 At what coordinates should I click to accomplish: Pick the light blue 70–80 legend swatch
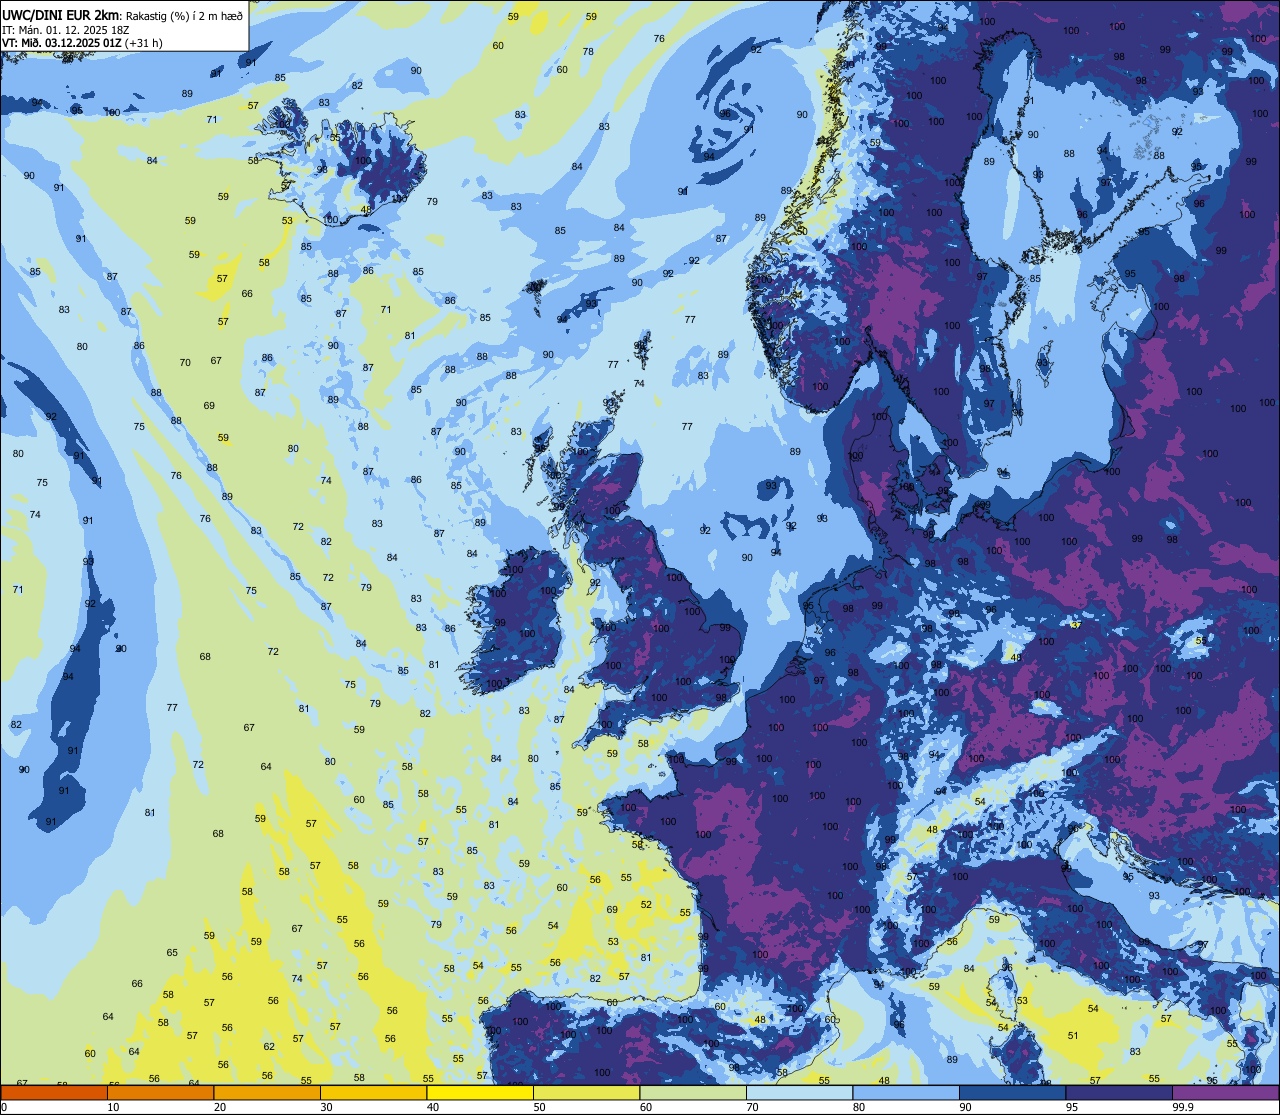point(799,1092)
